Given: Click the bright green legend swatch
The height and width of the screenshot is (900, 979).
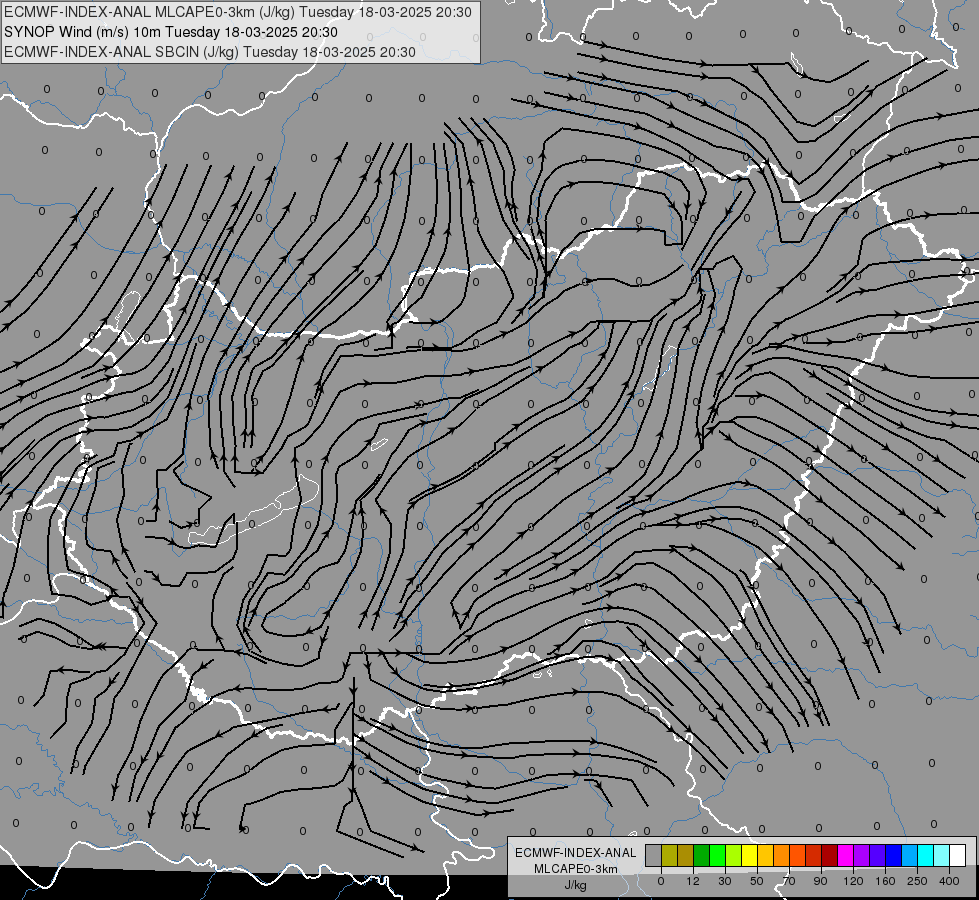Looking at the screenshot, I should (x=718, y=855).
